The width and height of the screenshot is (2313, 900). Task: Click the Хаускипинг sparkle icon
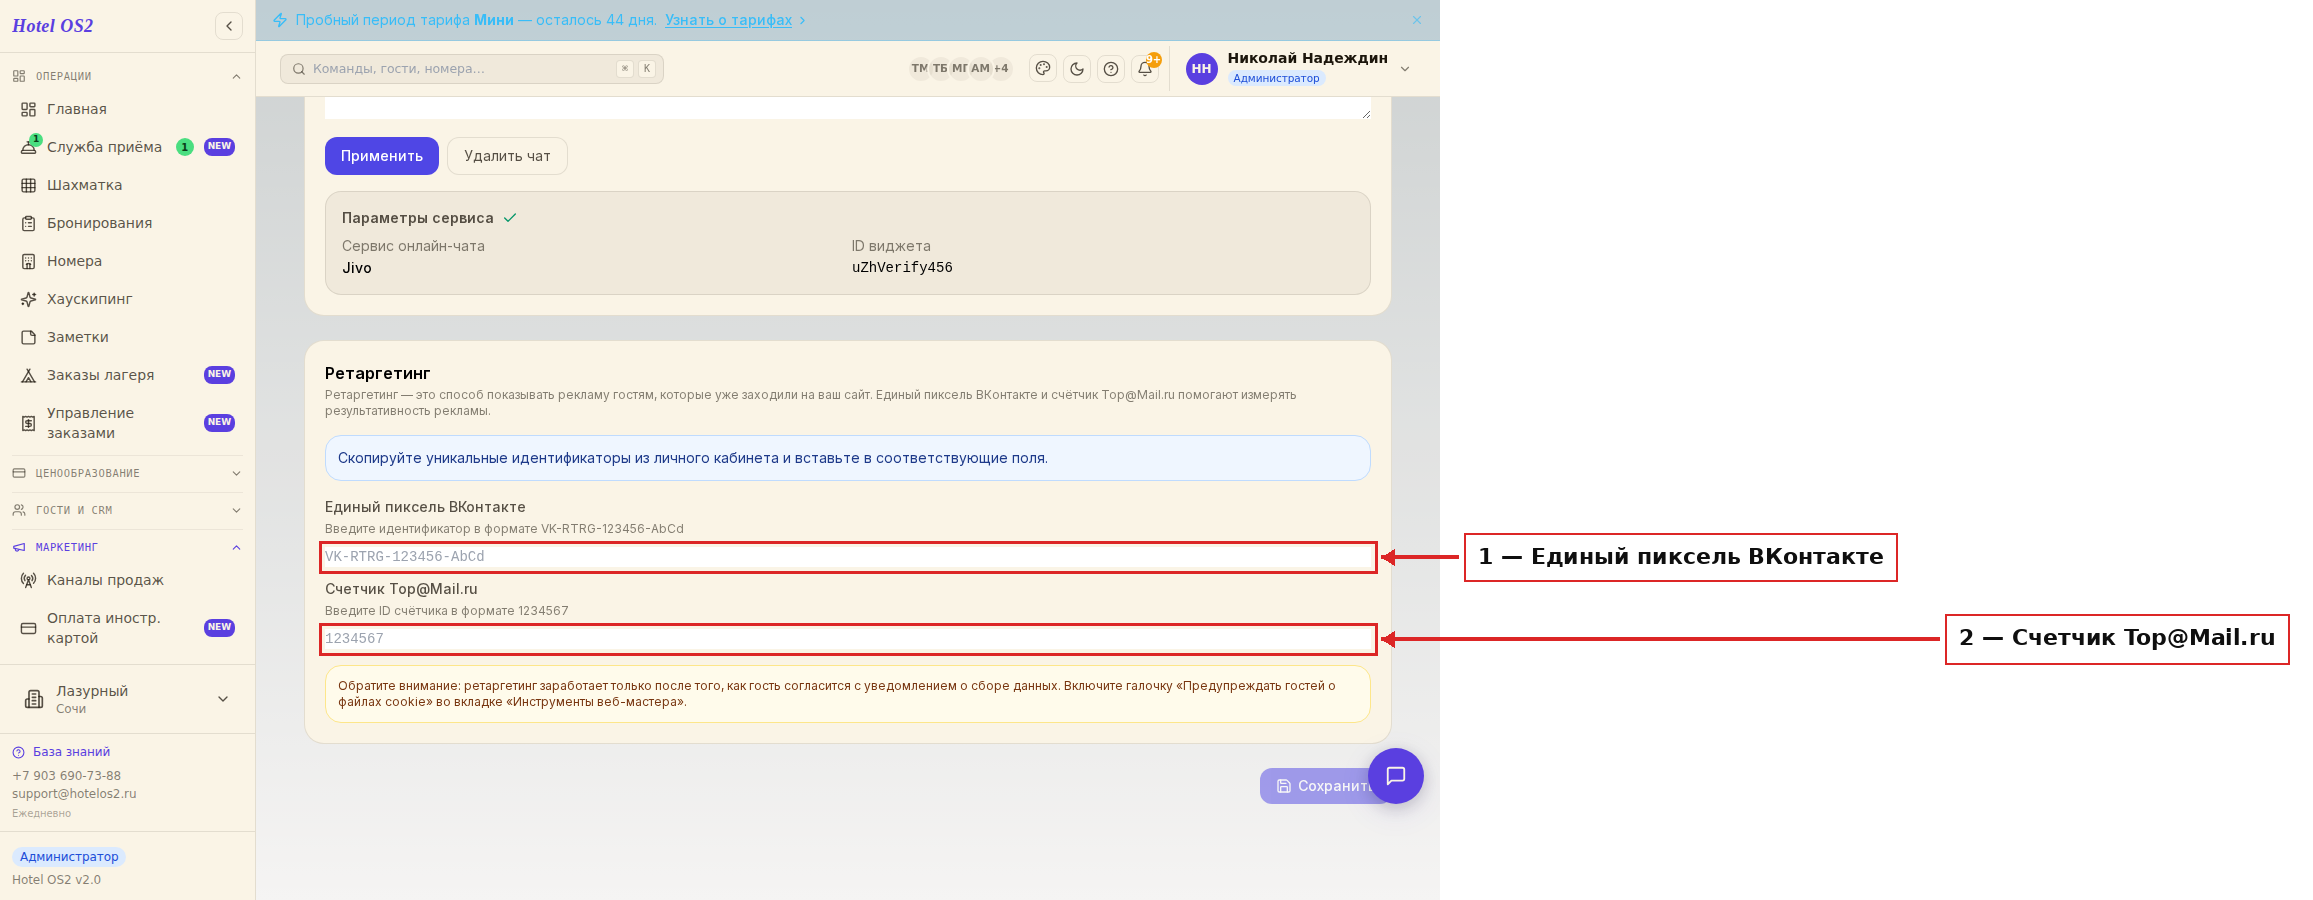coord(29,299)
